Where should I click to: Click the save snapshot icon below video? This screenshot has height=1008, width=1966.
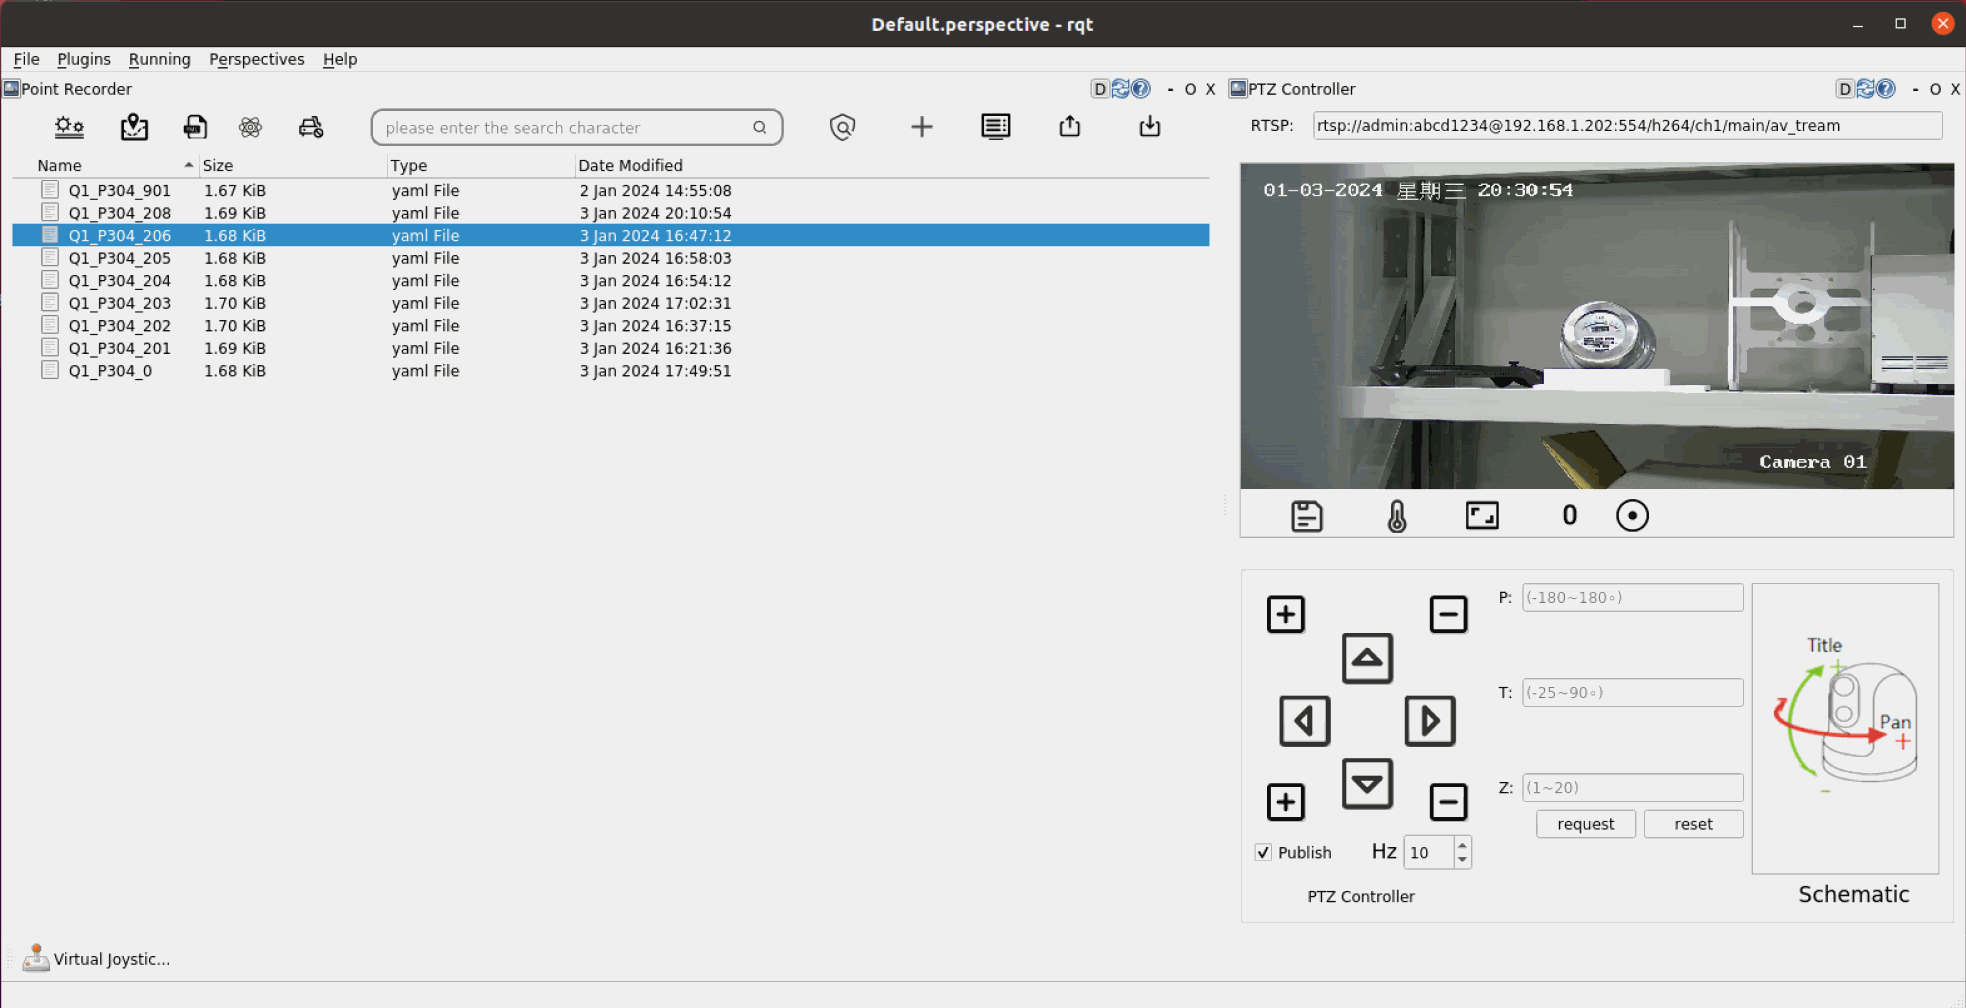point(1306,516)
